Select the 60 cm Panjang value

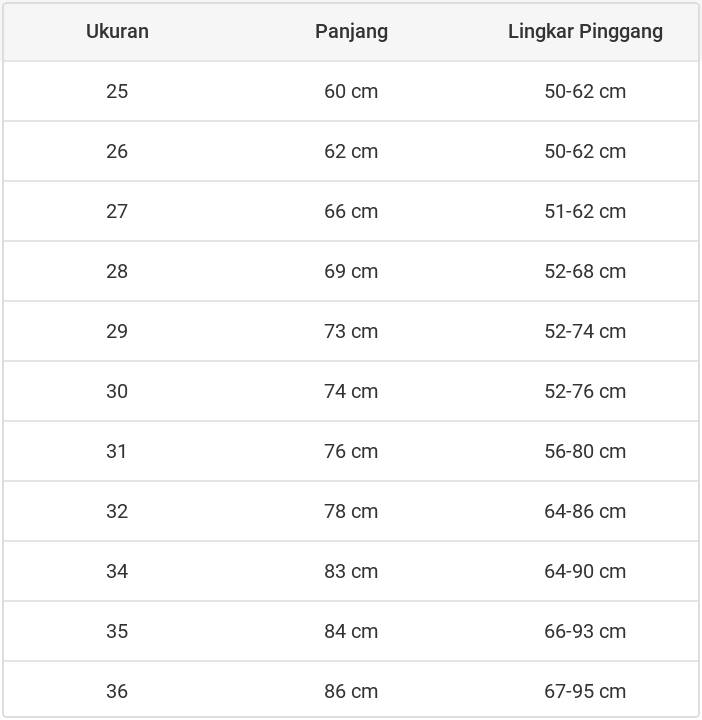(351, 91)
